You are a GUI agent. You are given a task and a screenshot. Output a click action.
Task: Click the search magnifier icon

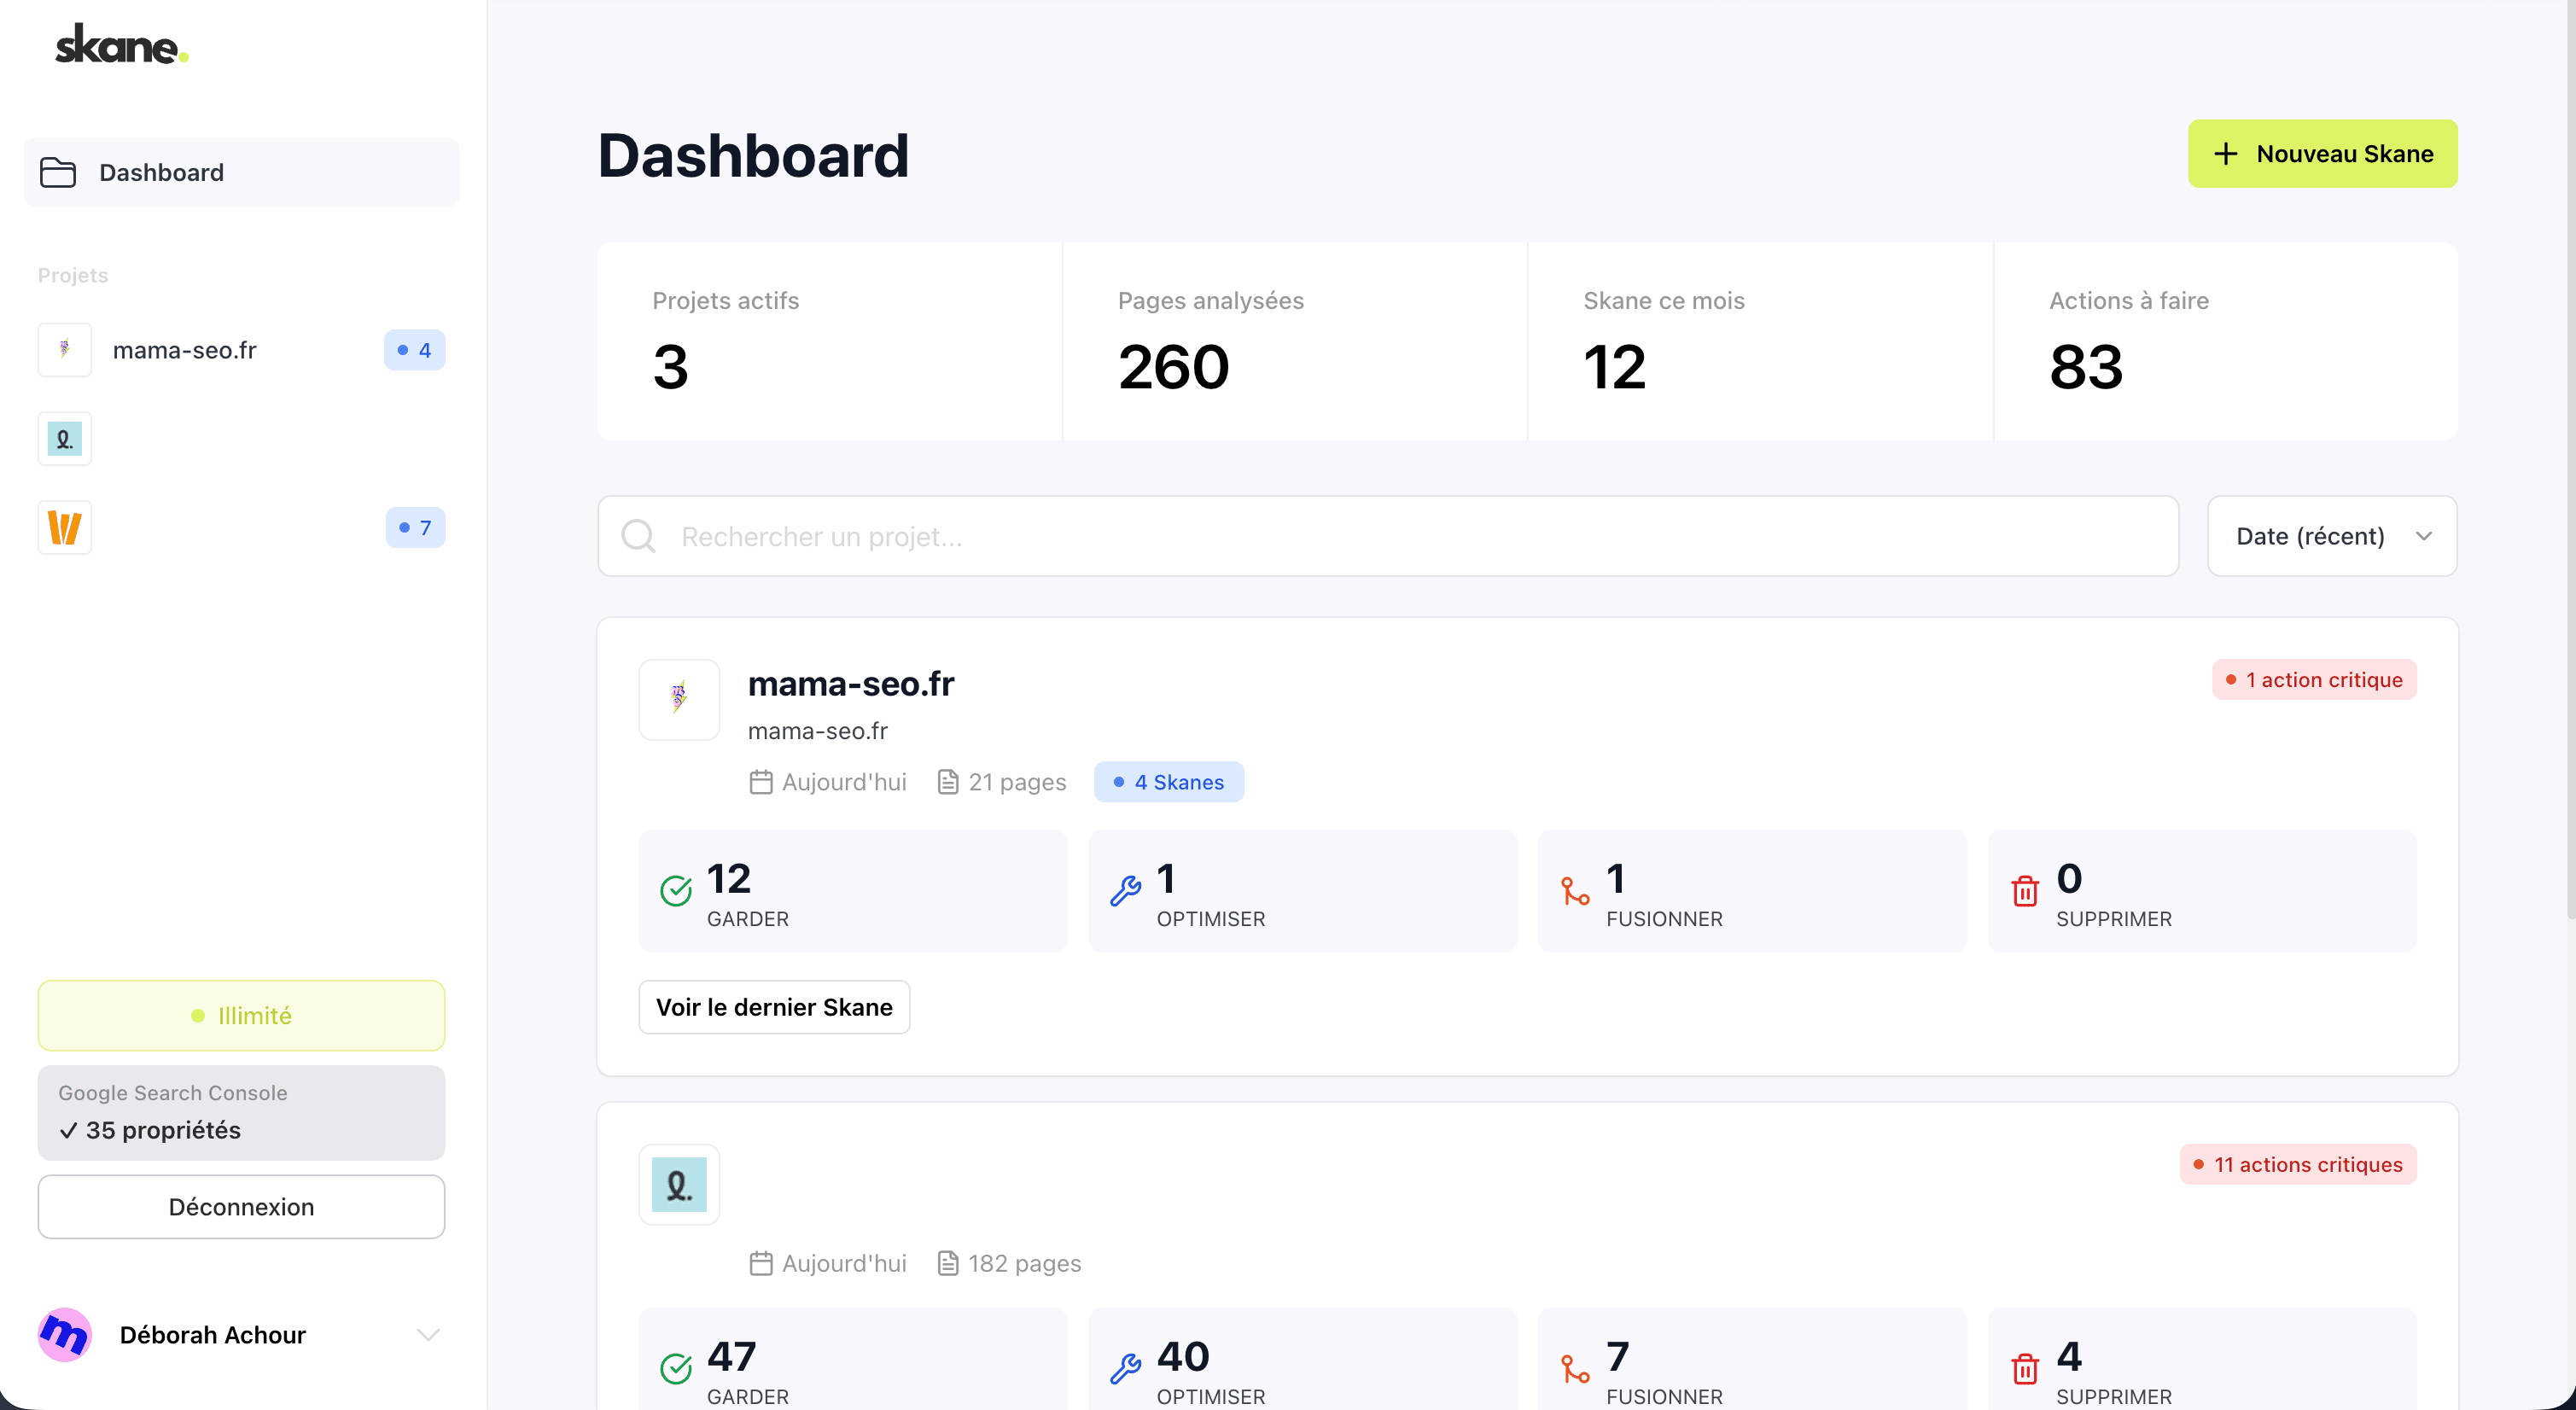[639, 536]
